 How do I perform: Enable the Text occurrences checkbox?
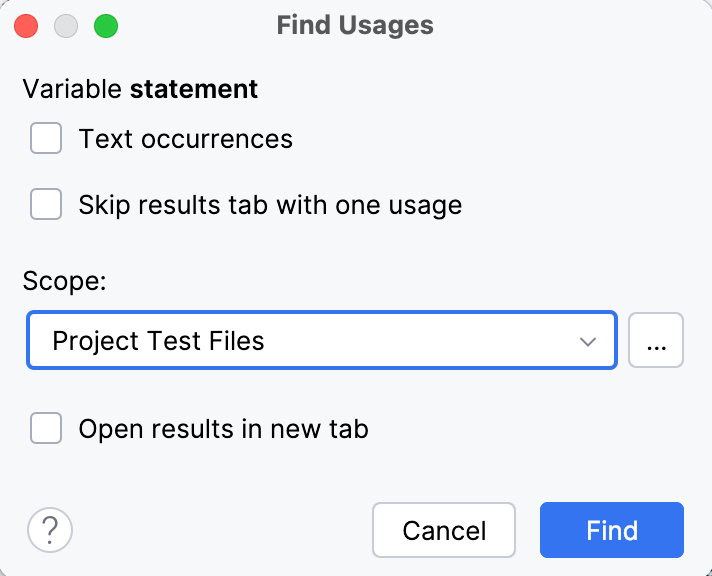pyautogui.click(x=46, y=139)
